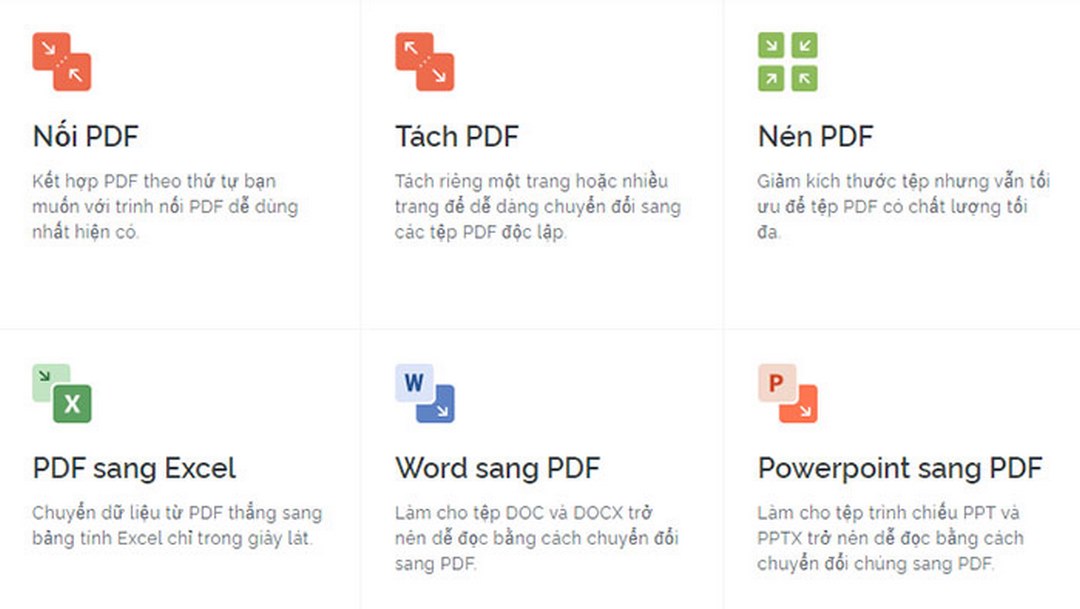Viewport: 1080px width, 609px height.
Task: Click the Powerpoint sang PDF icon
Action: coord(787,393)
